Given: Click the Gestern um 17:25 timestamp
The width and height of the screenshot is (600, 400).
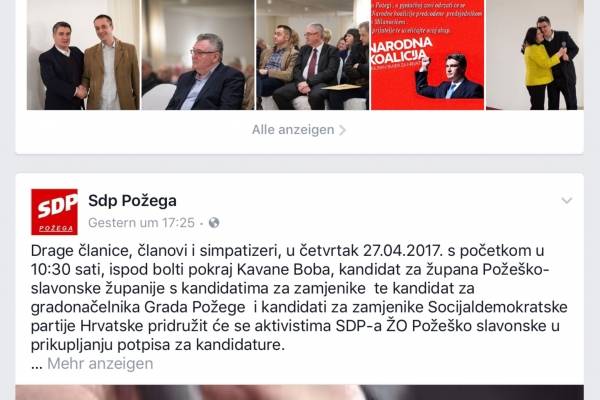Looking at the screenshot, I should [142, 222].
